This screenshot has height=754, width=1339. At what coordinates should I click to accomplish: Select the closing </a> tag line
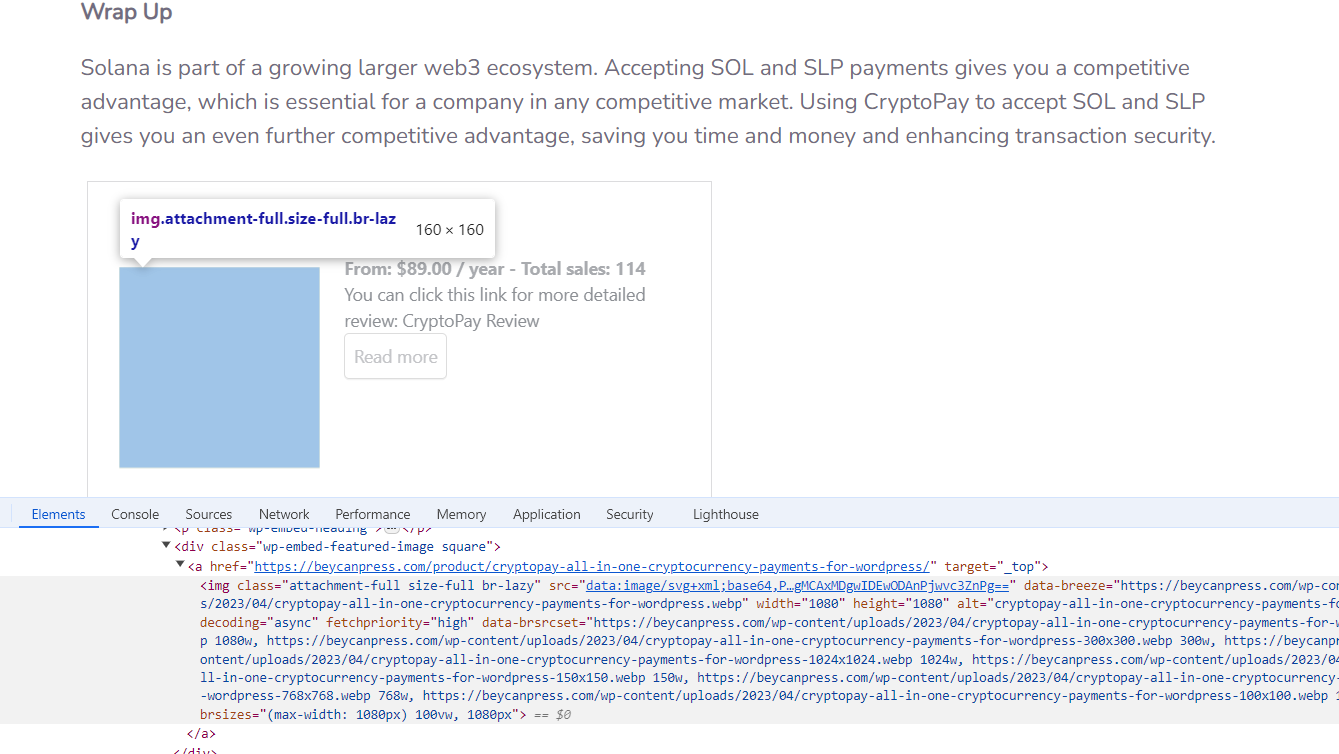tap(201, 733)
